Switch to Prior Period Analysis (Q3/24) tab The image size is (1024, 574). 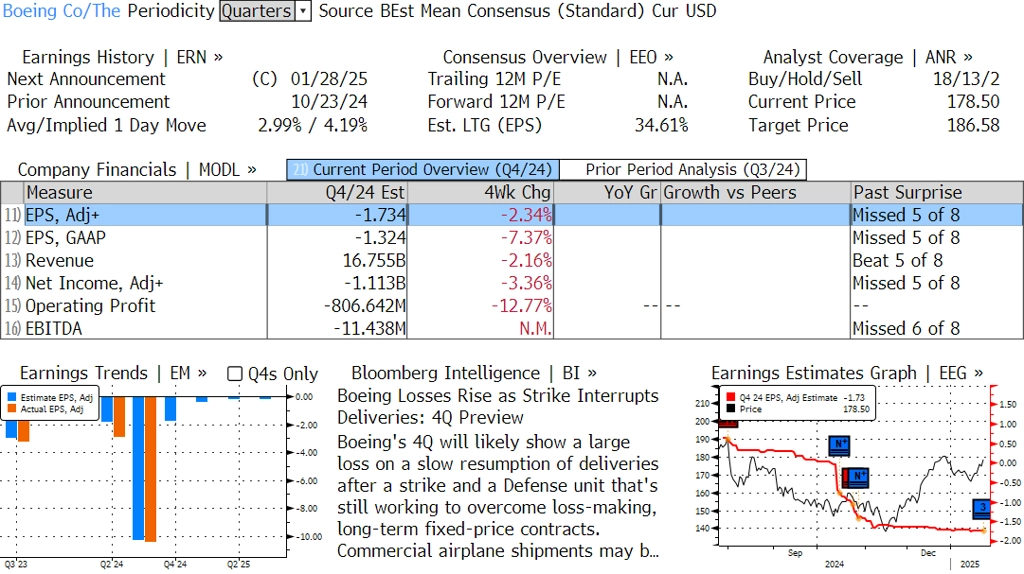(x=683, y=170)
